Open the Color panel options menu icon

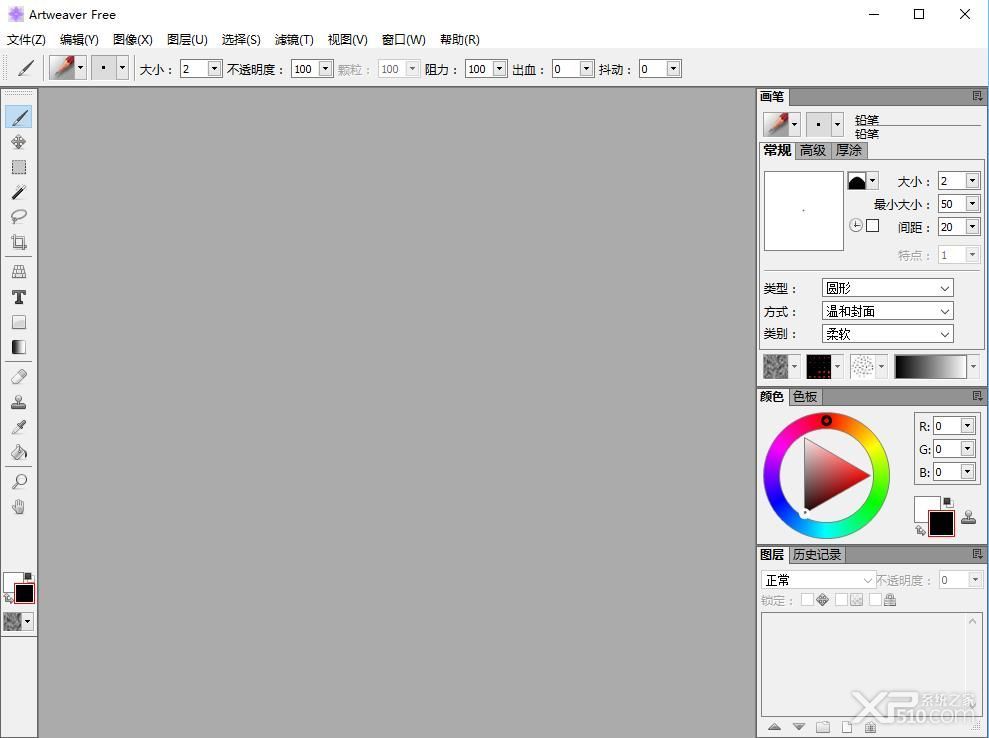click(x=977, y=396)
